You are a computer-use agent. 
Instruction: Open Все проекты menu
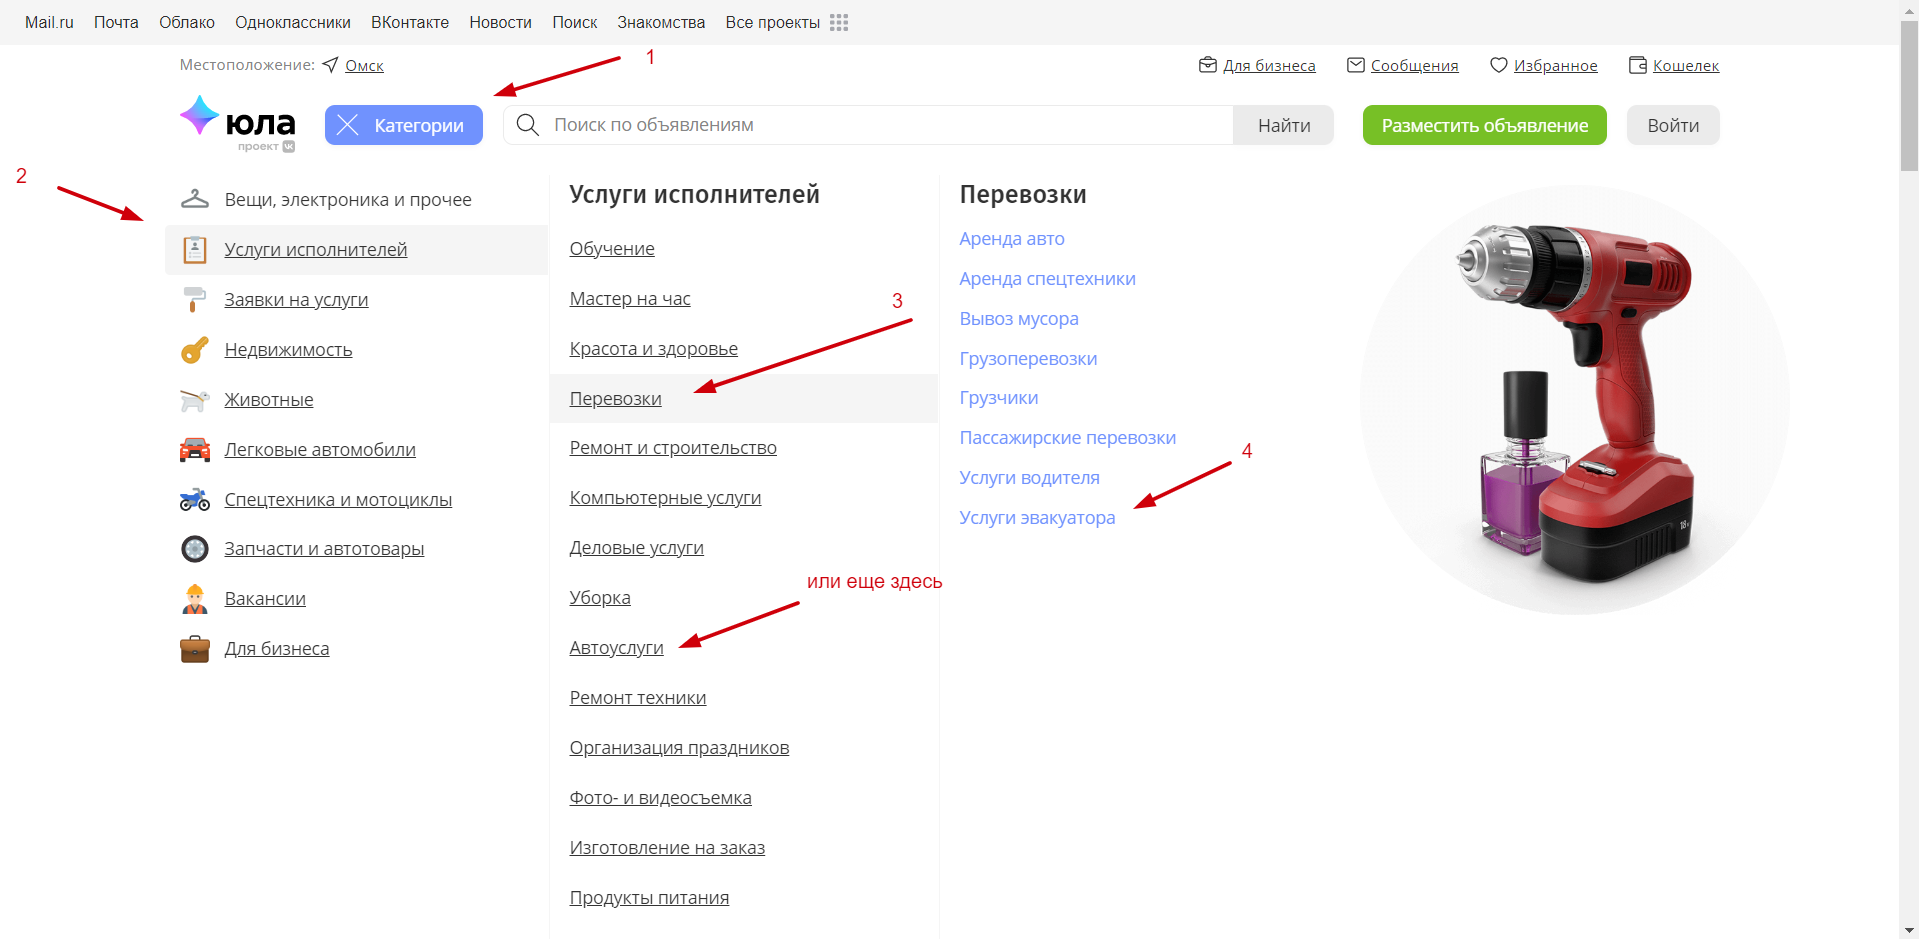click(773, 22)
